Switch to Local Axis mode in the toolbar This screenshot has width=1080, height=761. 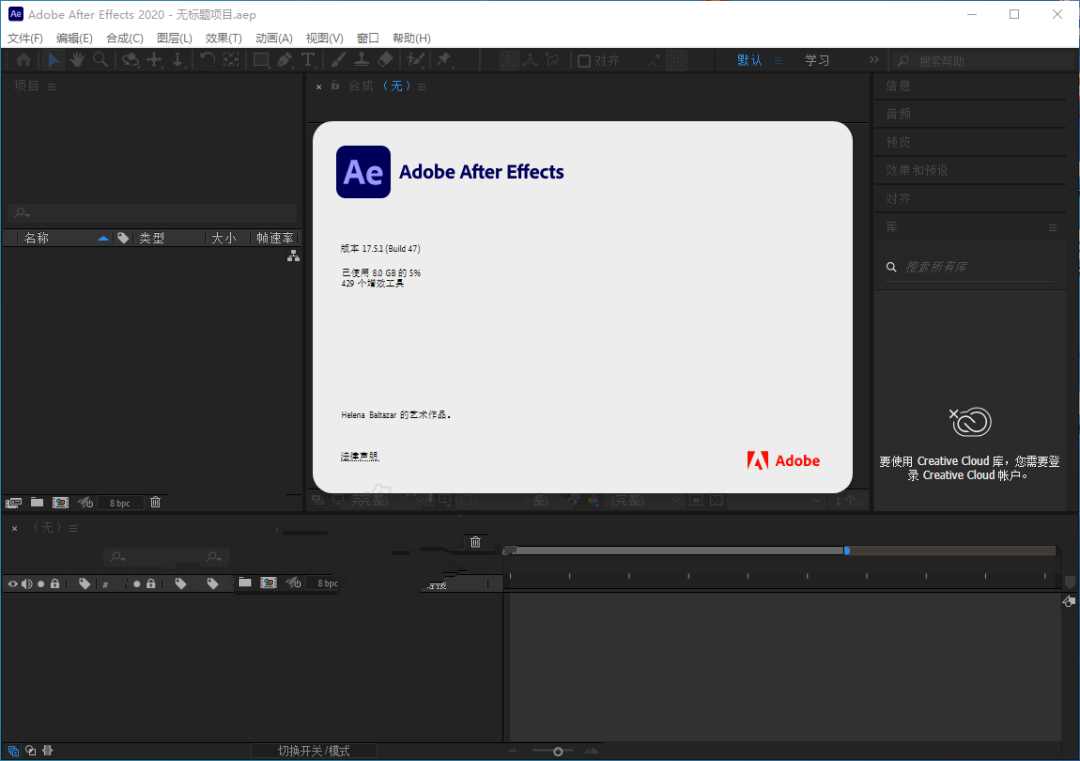pyautogui.click(x=508, y=60)
